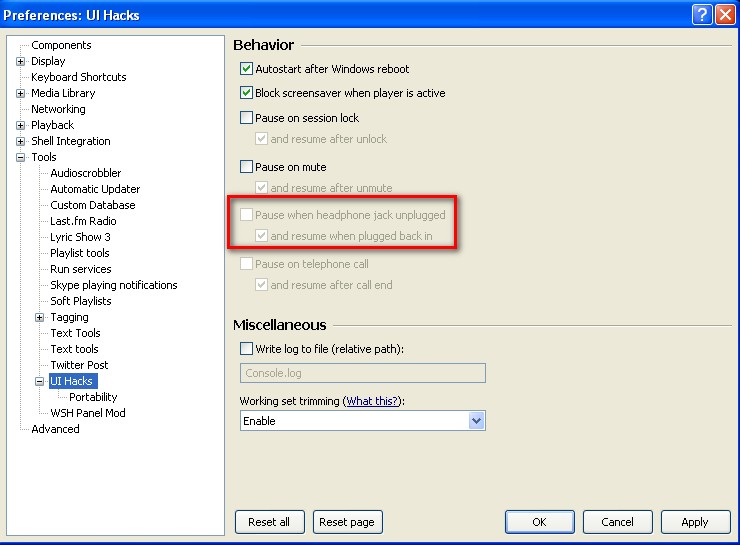
Task: Open Skype playing notifications page
Action: 114,285
